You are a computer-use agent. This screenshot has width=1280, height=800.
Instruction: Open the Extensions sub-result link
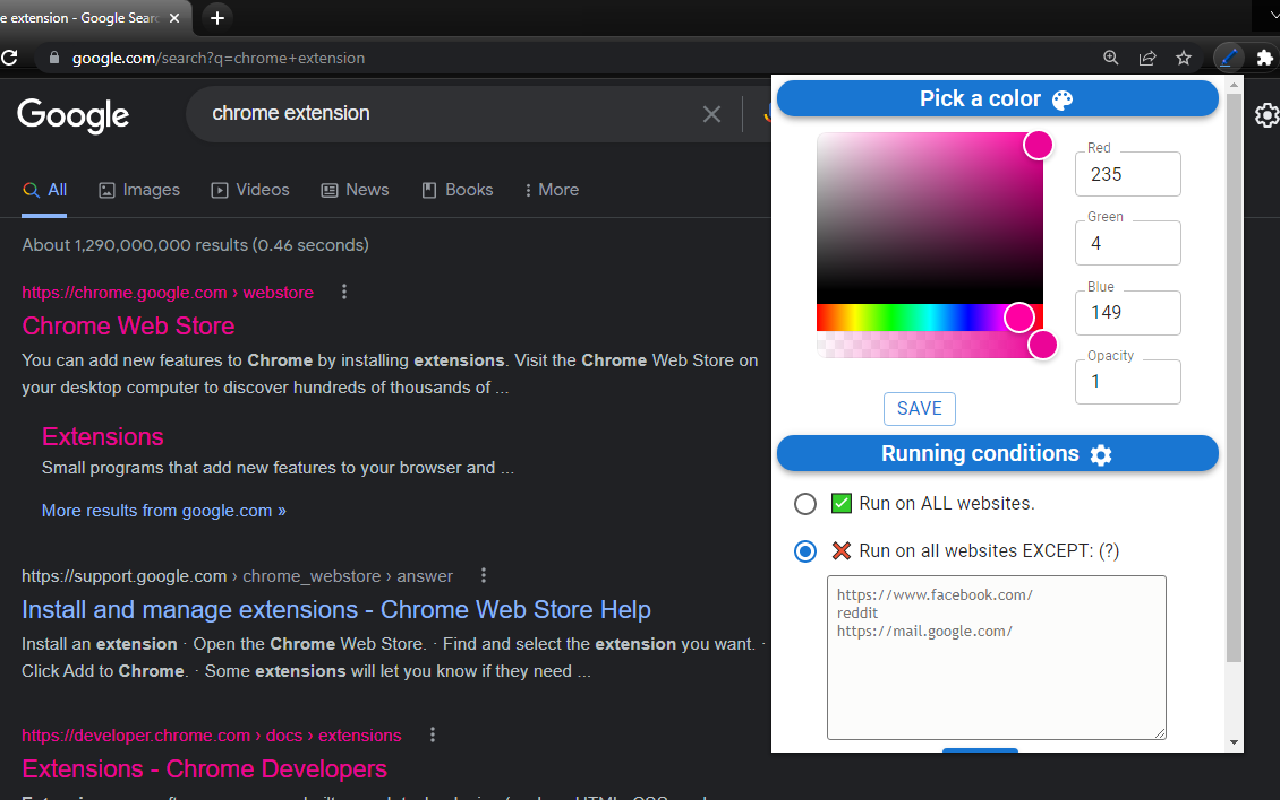click(x=102, y=436)
